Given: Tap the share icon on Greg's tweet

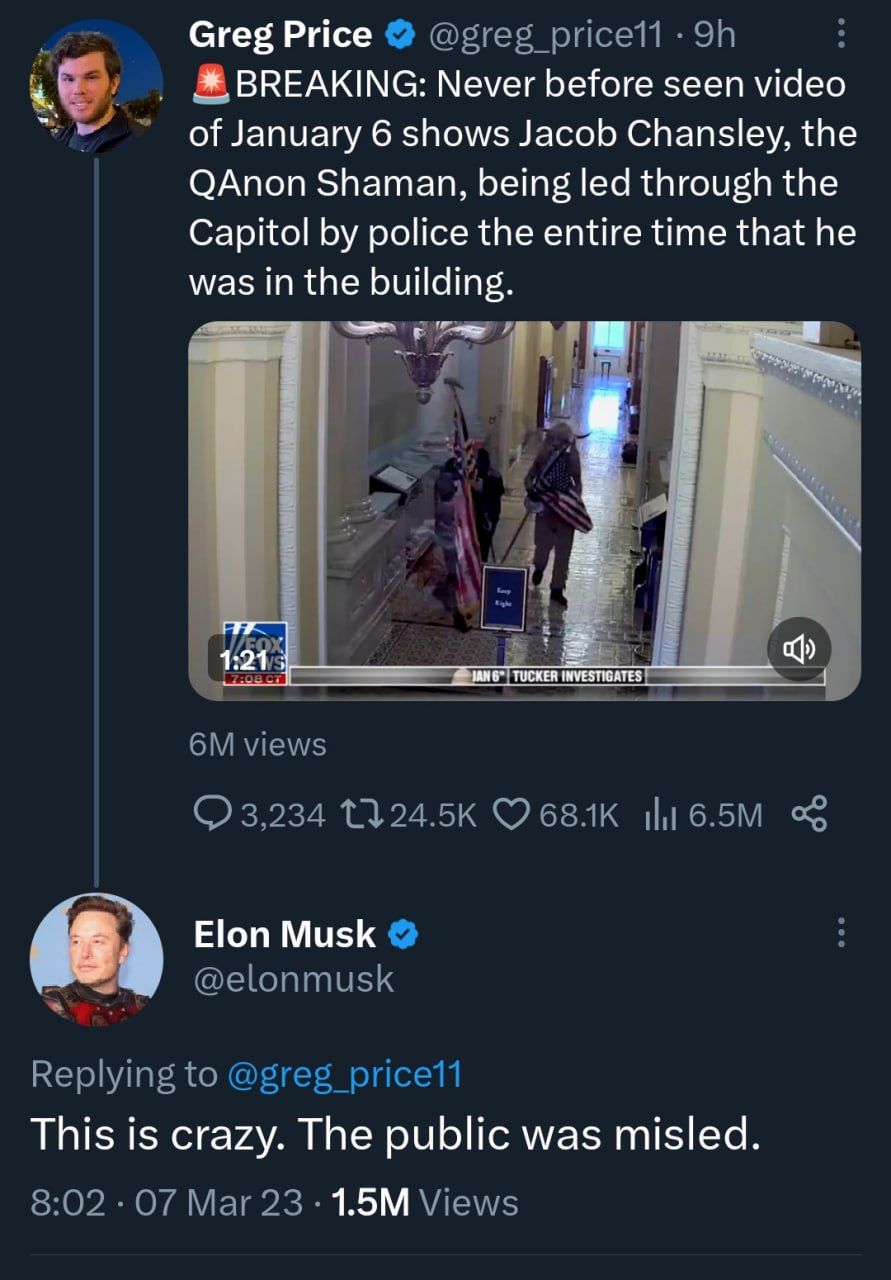Looking at the screenshot, I should click(809, 814).
